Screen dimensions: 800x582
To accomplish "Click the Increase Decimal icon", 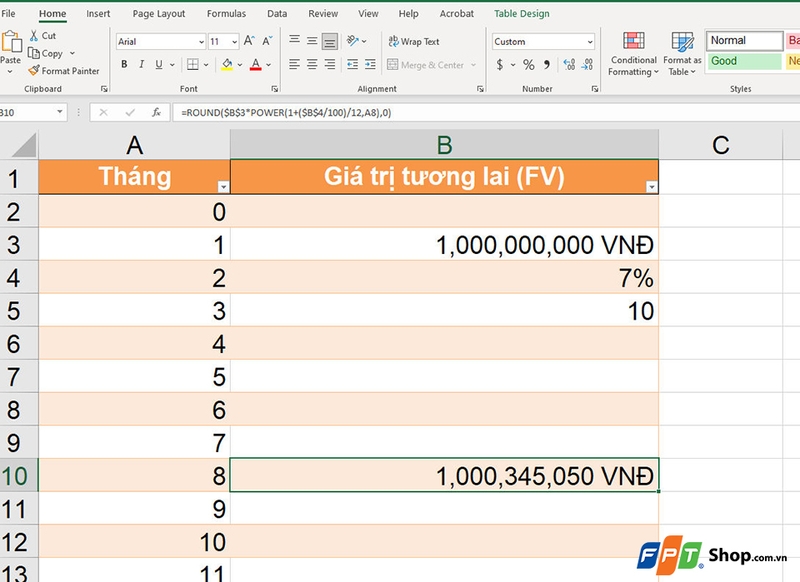I will 567,63.
